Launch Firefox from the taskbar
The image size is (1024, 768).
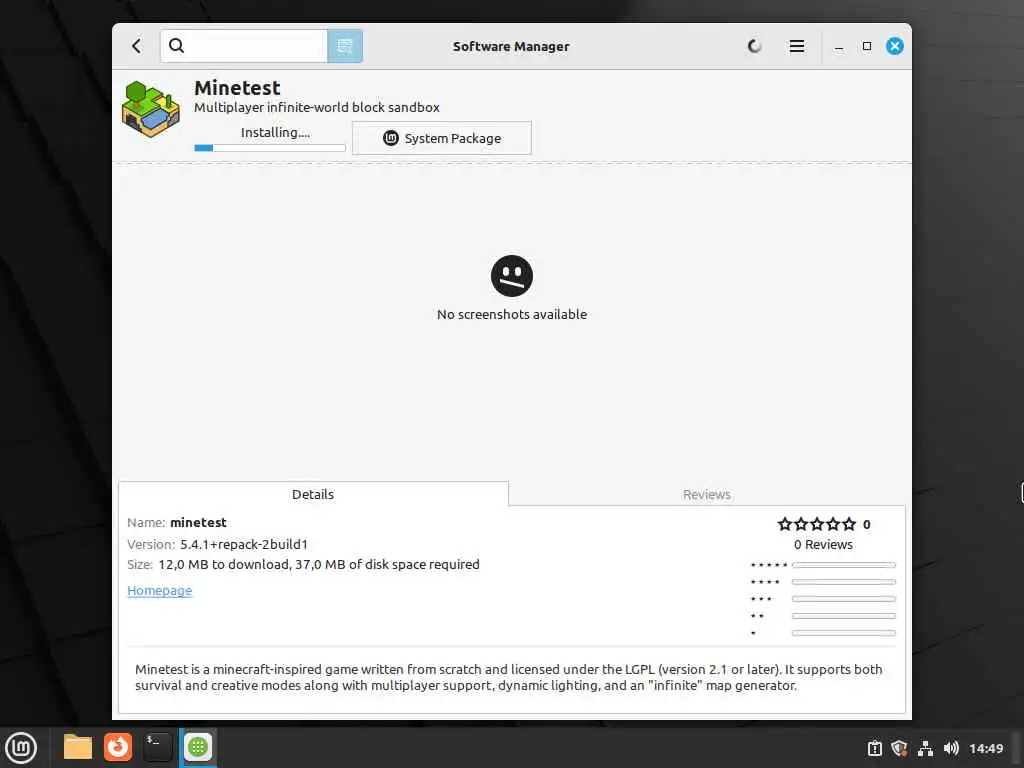click(x=118, y=747)
